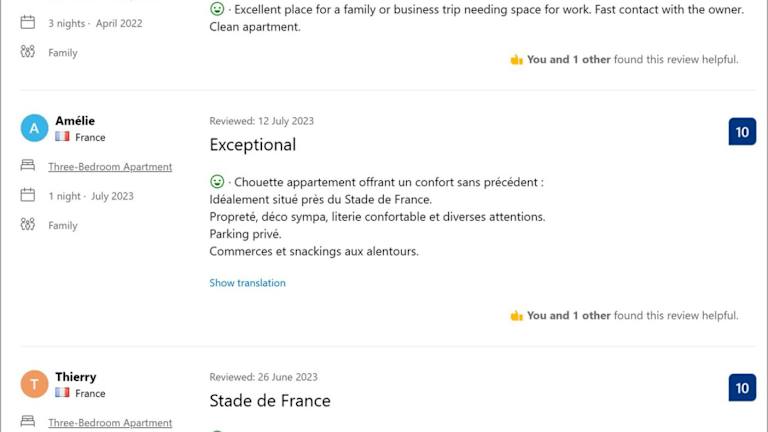Click the France flag under Thierry
Viewport: 768px width, 432px height.
click(62, 393)
